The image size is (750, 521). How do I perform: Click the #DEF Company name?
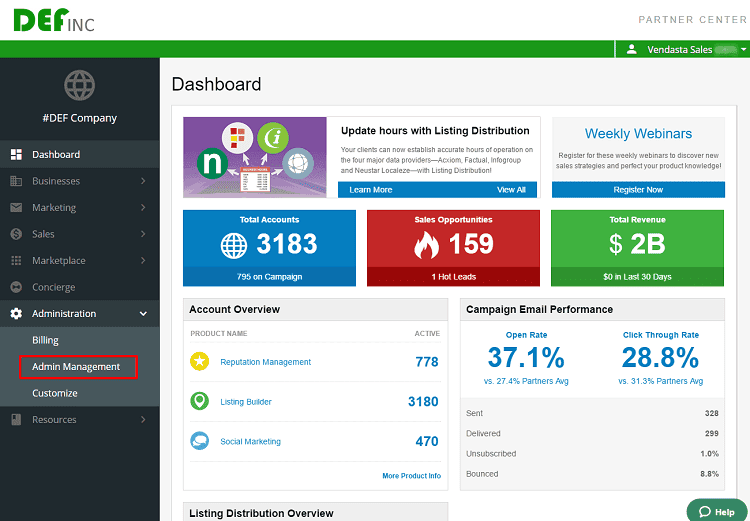click(79, 118)
